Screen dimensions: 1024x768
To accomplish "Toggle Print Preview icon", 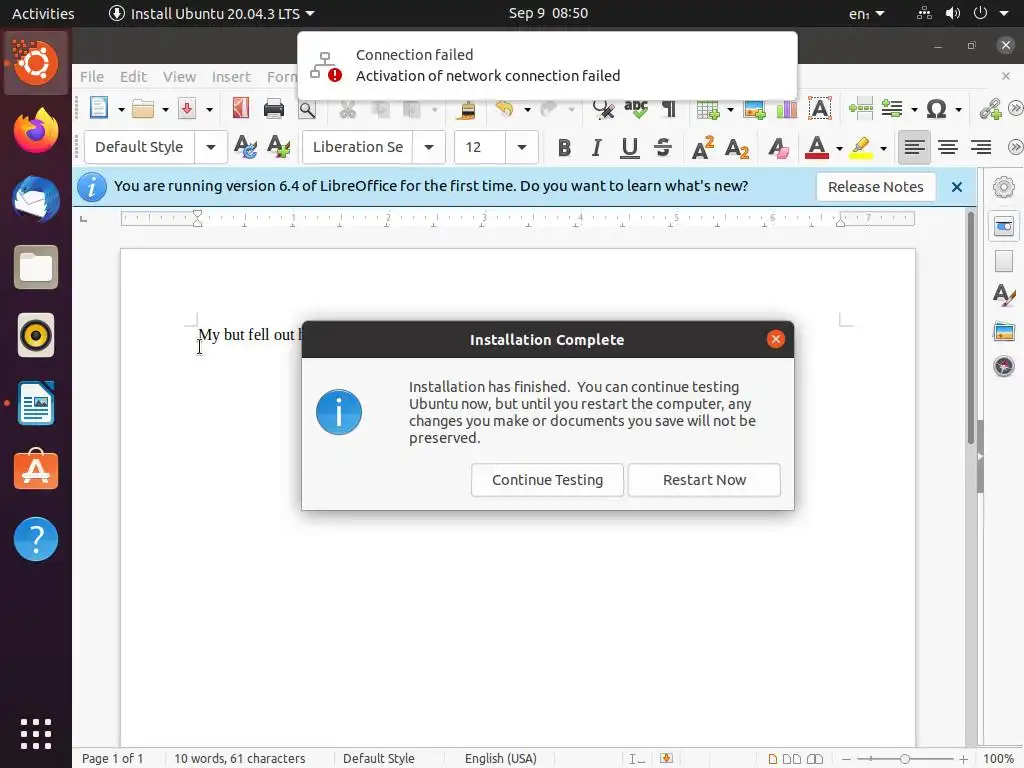I will tap(307, 110).
